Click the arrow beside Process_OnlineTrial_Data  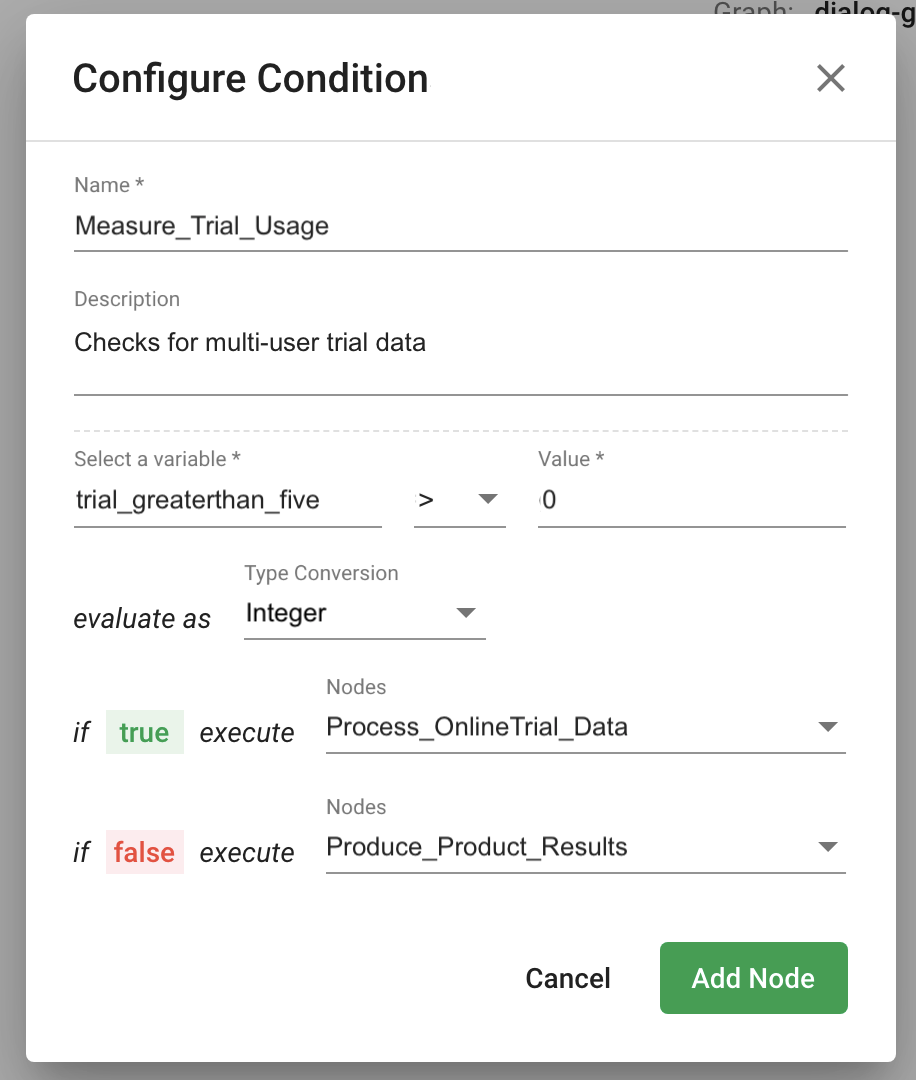tap(827, 727)
